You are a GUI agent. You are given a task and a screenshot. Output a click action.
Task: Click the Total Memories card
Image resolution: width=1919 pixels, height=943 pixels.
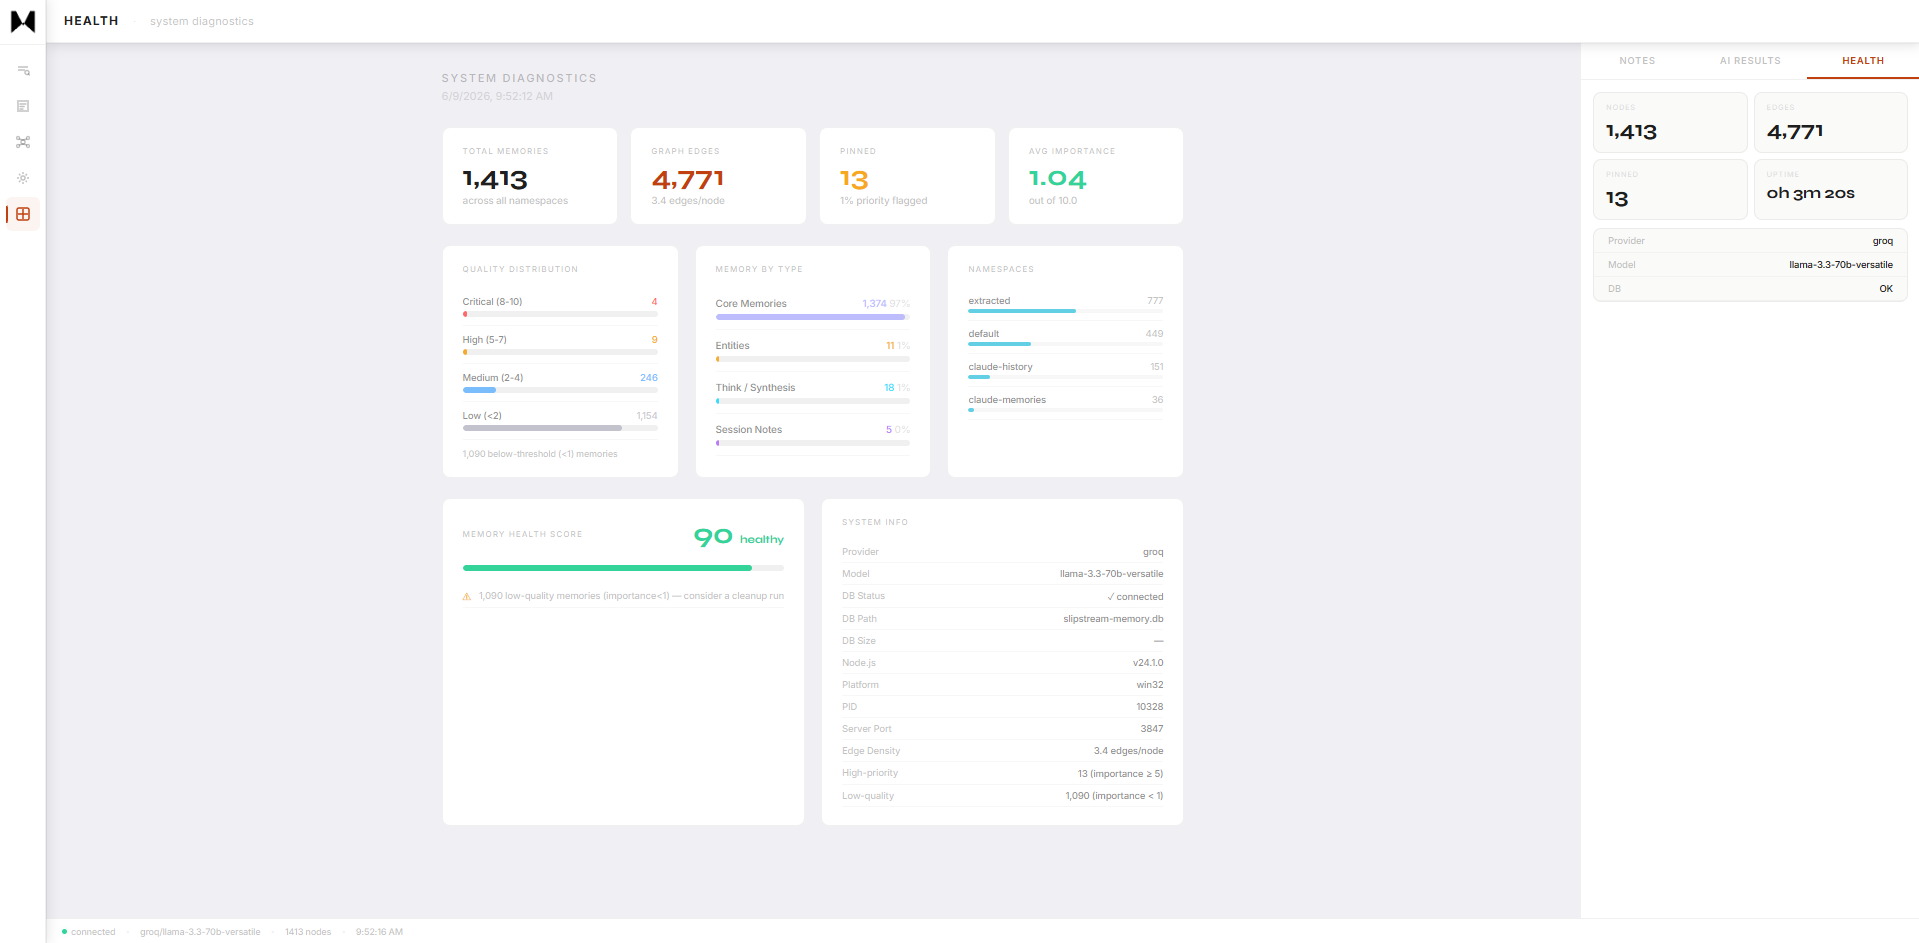(x=530, y=176)
